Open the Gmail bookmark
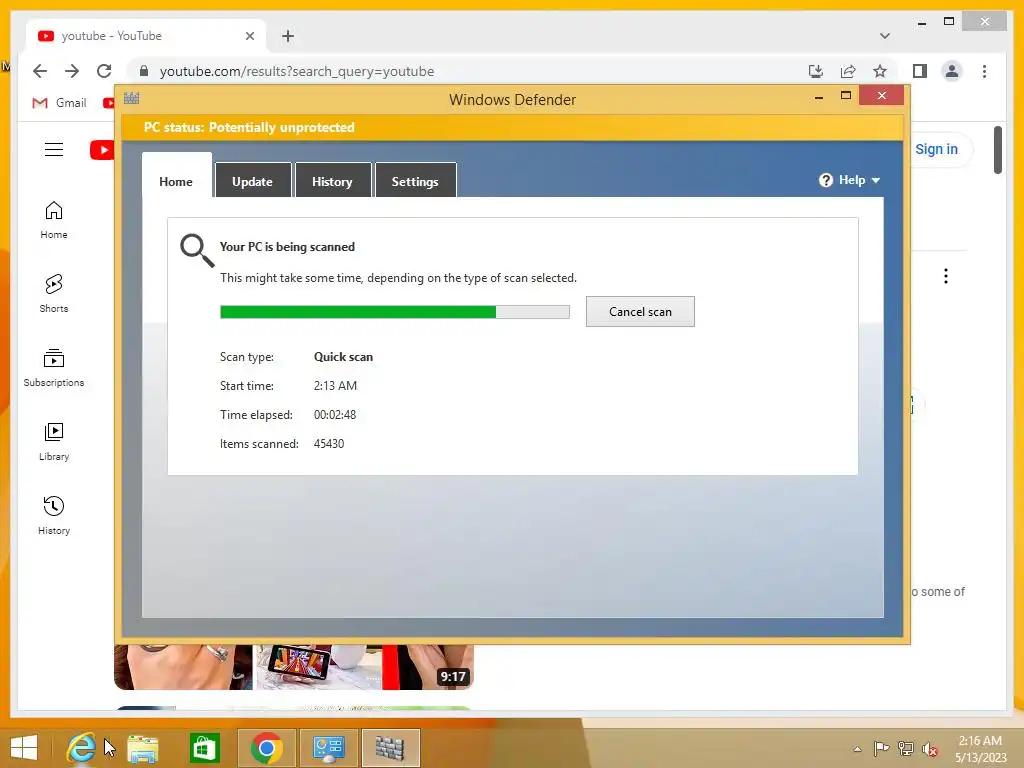This screenshot has width=1024, height=768. [x=59, y=103]
